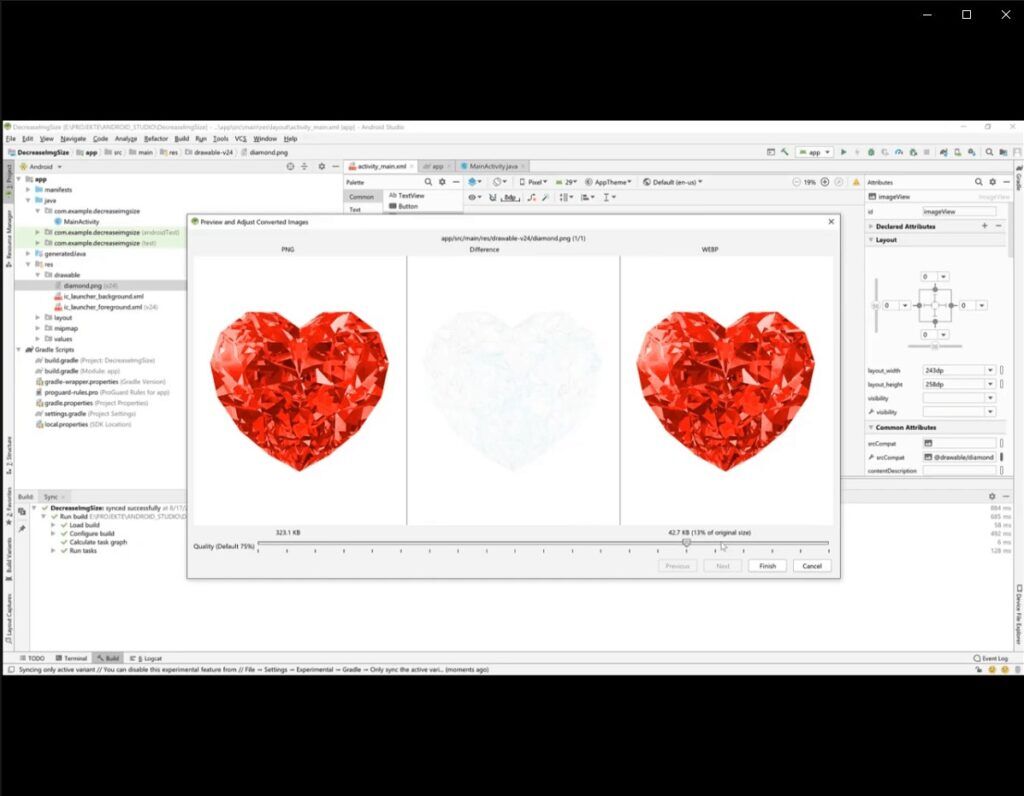Viewport: 1024px width, 796px height.
Task: Toggle the view options eye icon
Action: 474,197
